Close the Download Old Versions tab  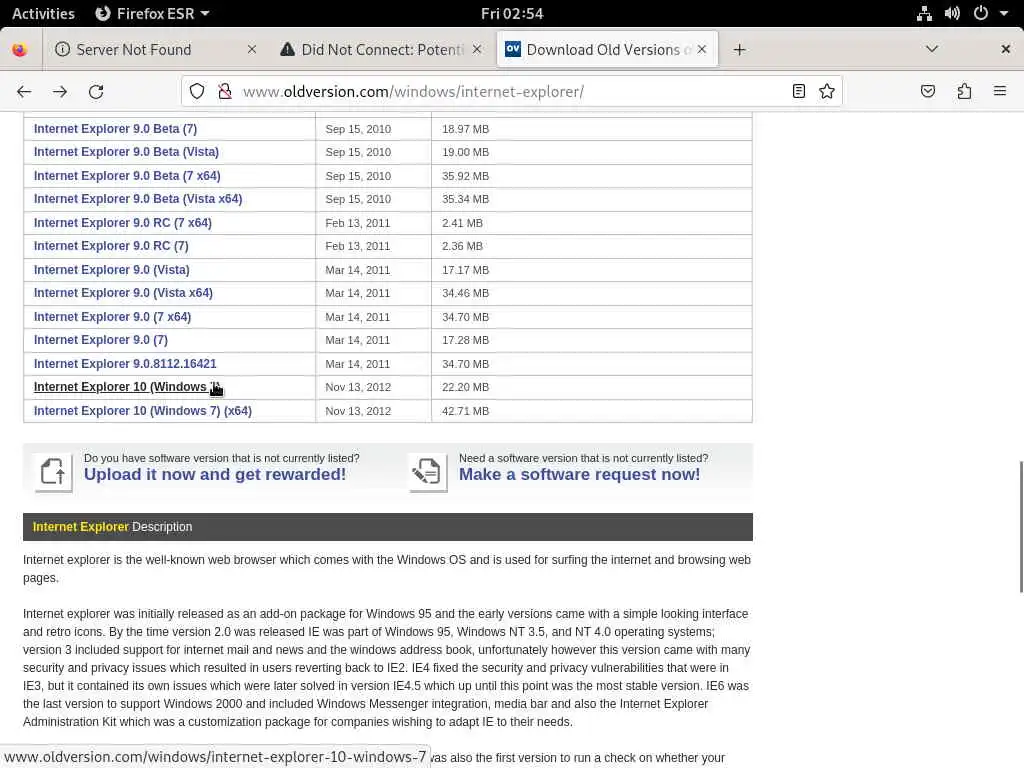pyautogui.click(x=702, y=50)
